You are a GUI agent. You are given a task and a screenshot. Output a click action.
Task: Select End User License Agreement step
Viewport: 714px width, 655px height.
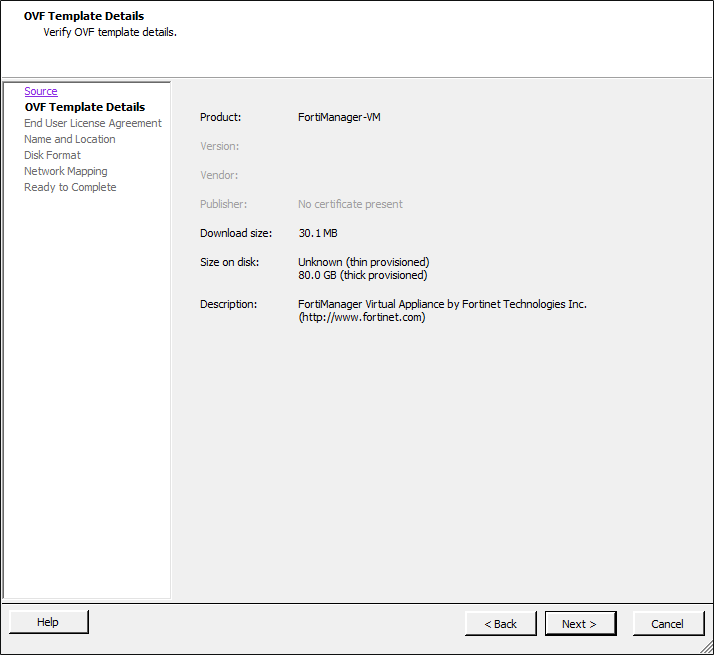(x=93, y=123)
